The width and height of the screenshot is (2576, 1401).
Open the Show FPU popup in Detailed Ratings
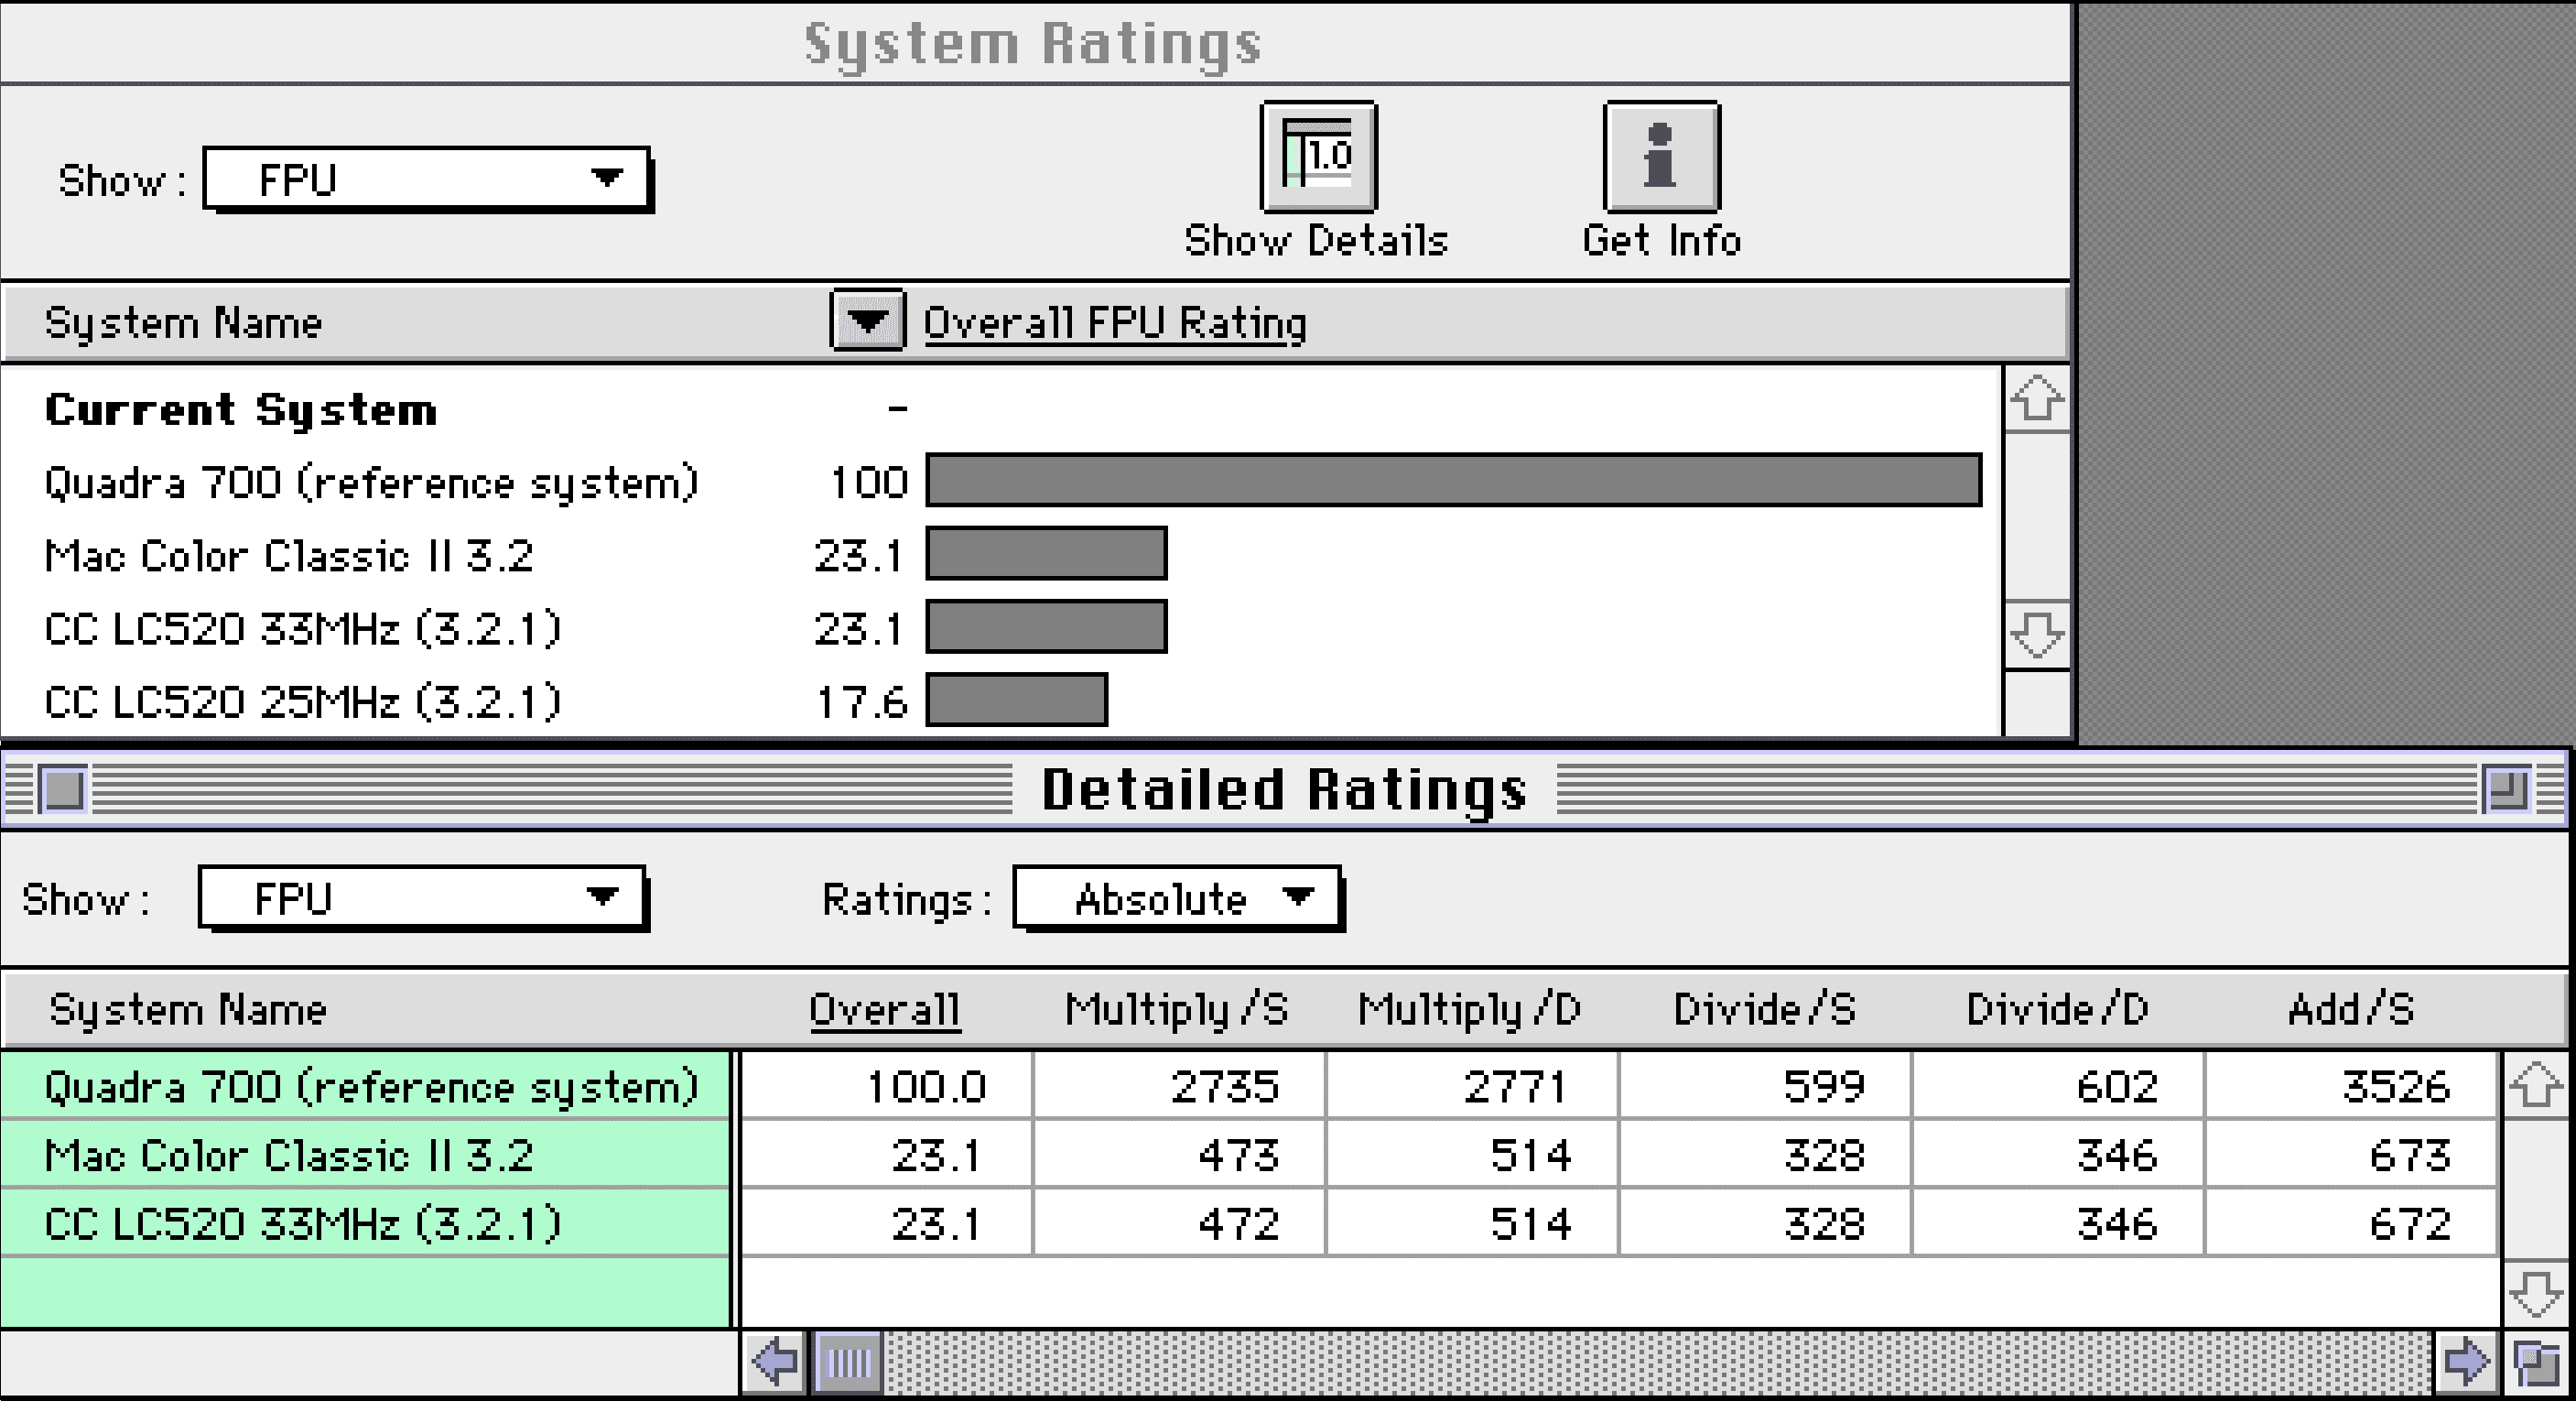(422, 898)
